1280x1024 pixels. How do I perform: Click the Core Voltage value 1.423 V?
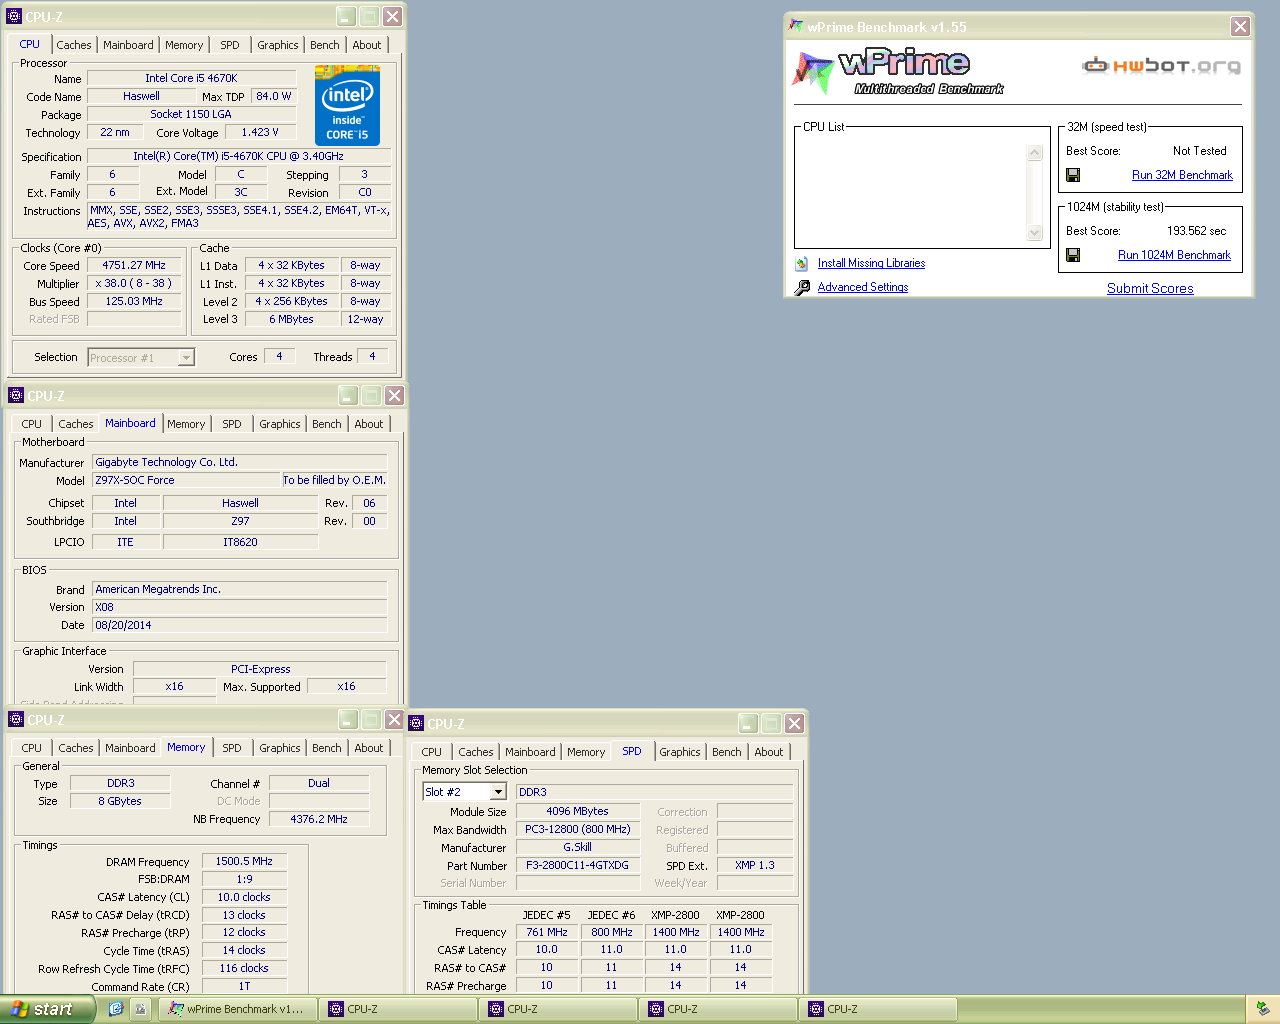pyautogui.click(x=260, y=133)
